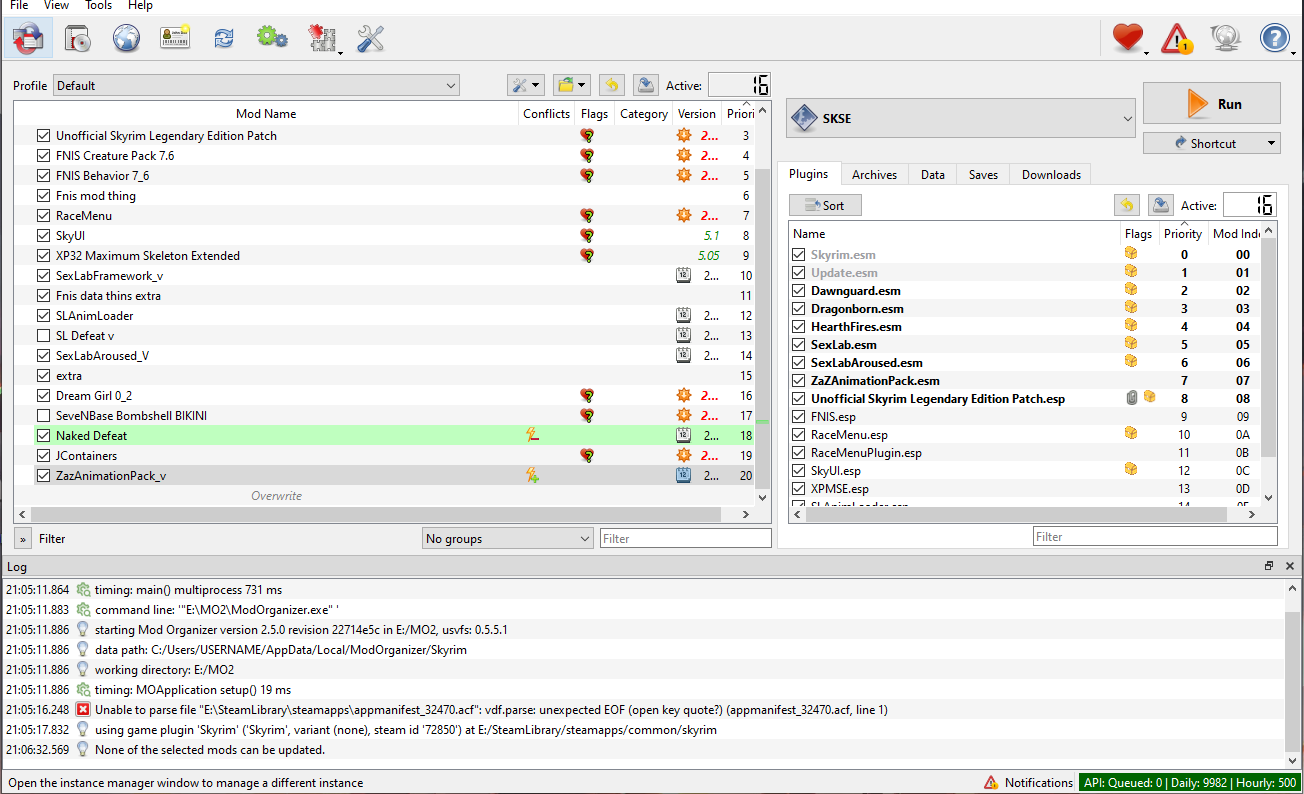Select the Overwrite row in the mod list
Viewport: 1304px width, 794px height.
click(x=276, y=495)
